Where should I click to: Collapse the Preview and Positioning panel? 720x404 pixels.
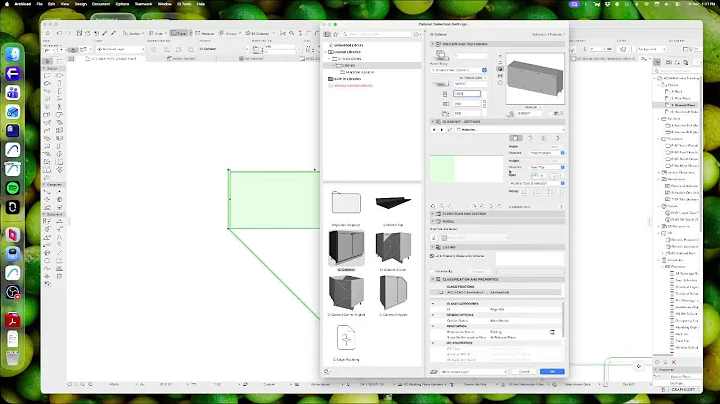(x=433, y=44)
